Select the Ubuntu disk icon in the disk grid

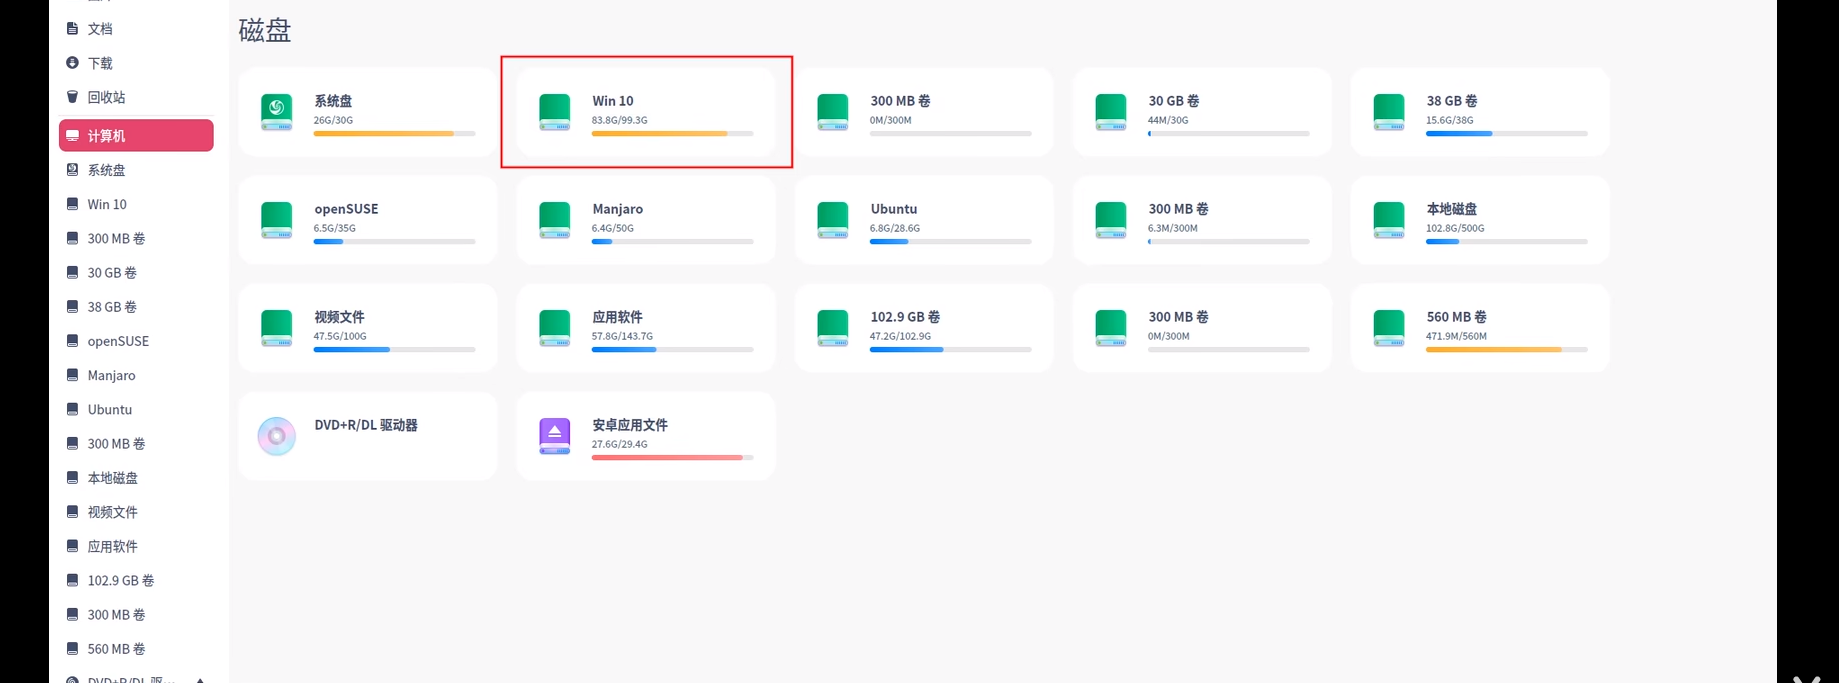(833, 220)
